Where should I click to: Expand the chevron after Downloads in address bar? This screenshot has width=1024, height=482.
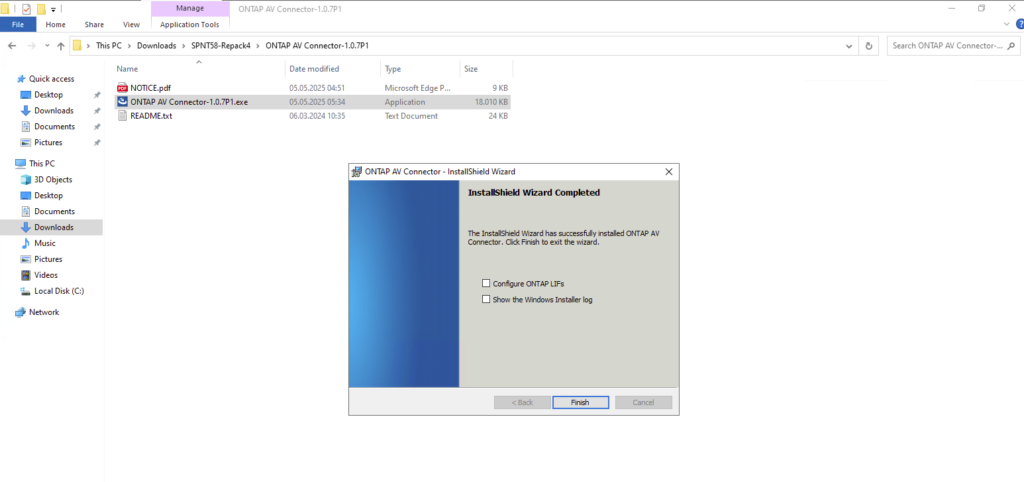[x=184, y=46]
